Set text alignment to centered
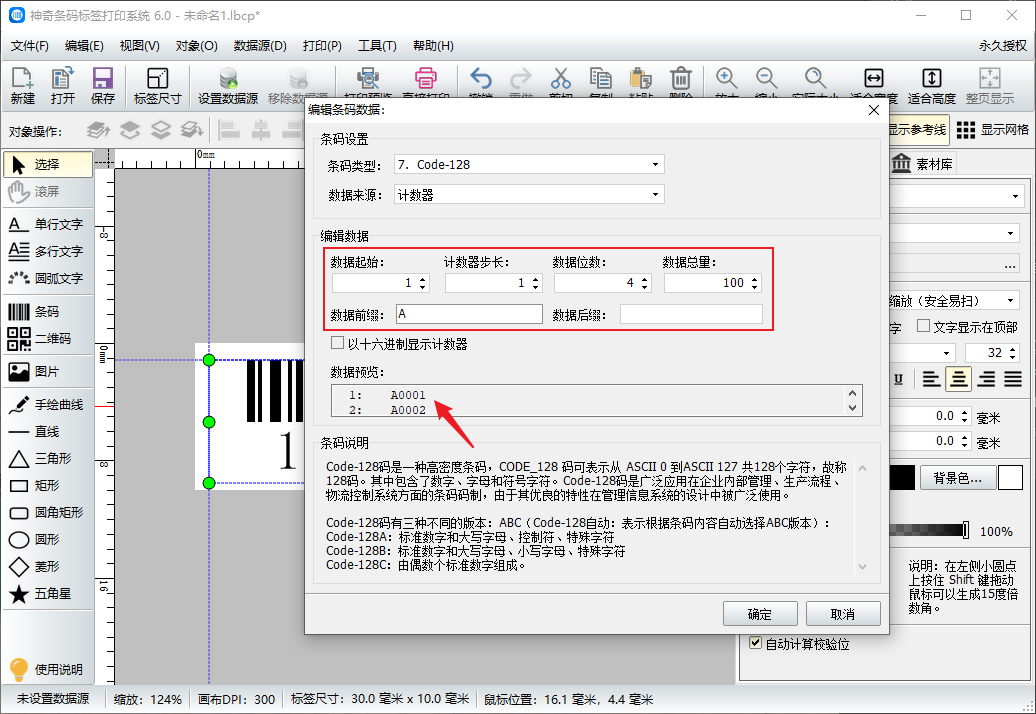 [959, 379]
